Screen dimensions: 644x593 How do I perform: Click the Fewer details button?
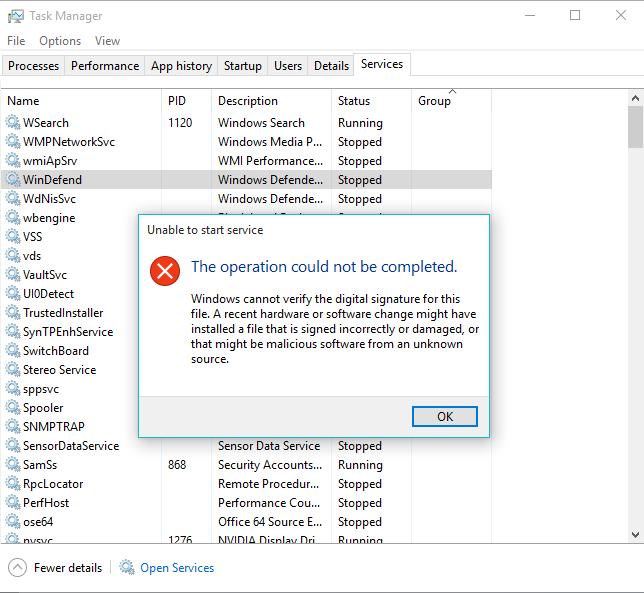[x=55, y=568]
